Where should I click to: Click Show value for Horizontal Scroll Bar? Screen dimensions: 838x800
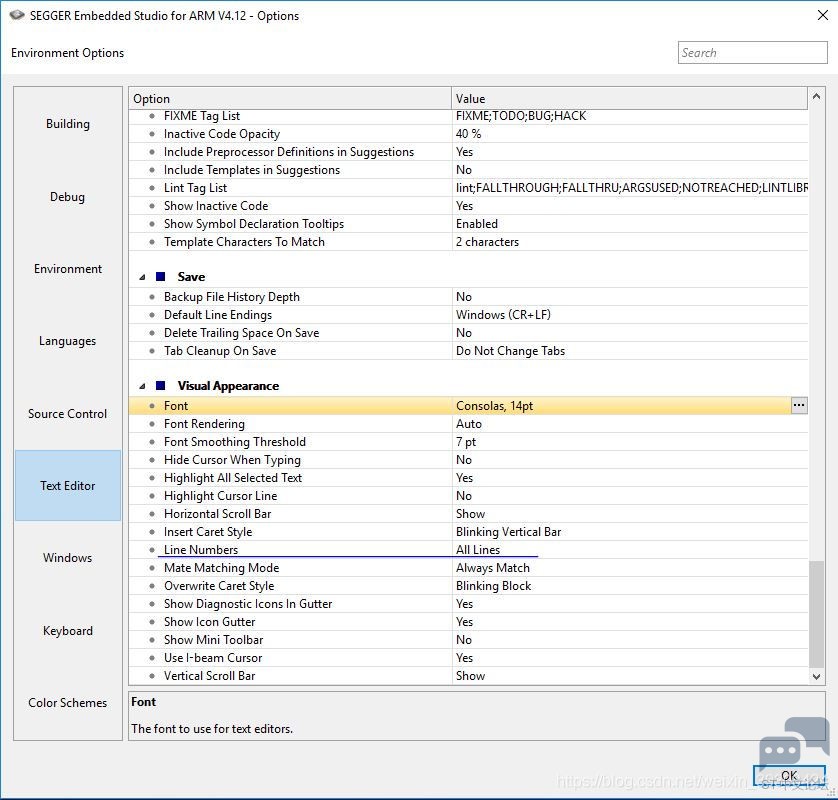pos(470,514)
